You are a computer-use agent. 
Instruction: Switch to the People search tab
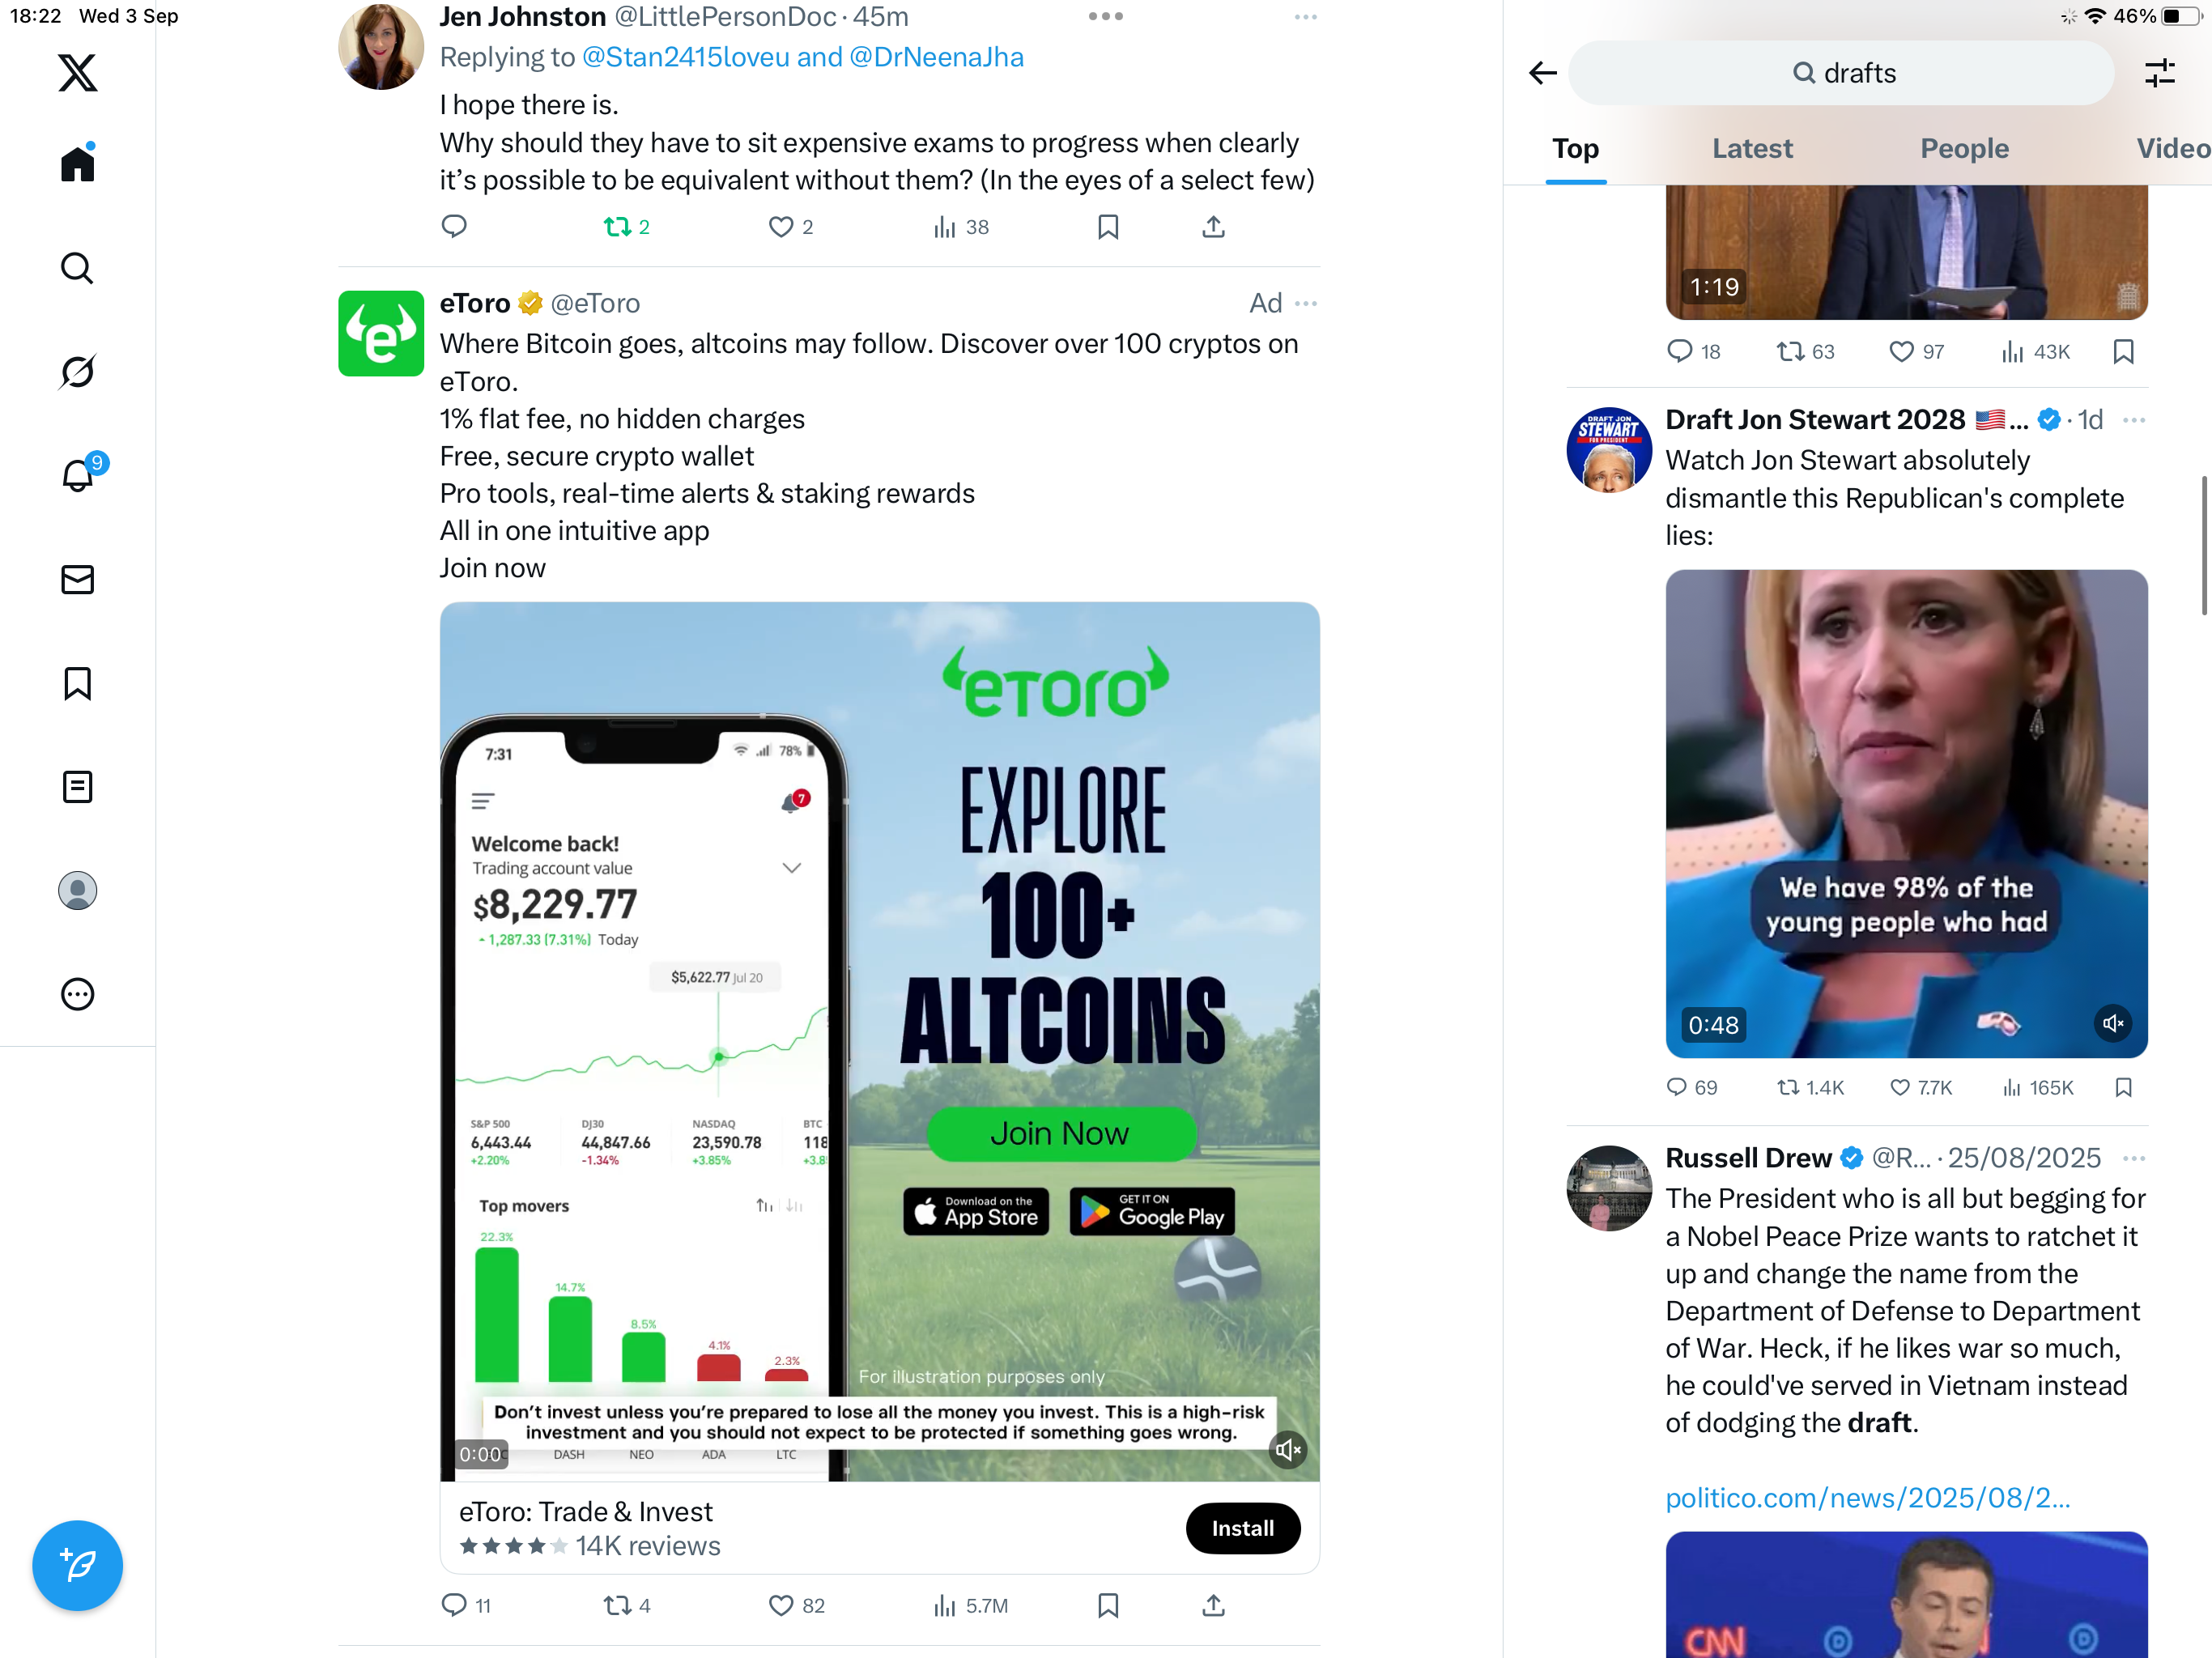click(x=1964, y=148)
